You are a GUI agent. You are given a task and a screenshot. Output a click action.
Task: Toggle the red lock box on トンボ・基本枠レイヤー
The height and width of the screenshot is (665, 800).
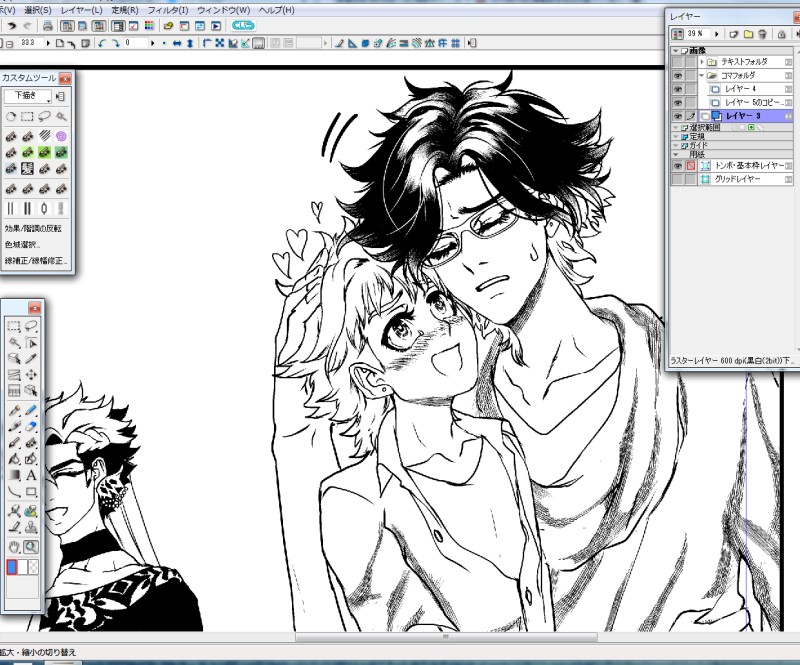coord(690,166)
